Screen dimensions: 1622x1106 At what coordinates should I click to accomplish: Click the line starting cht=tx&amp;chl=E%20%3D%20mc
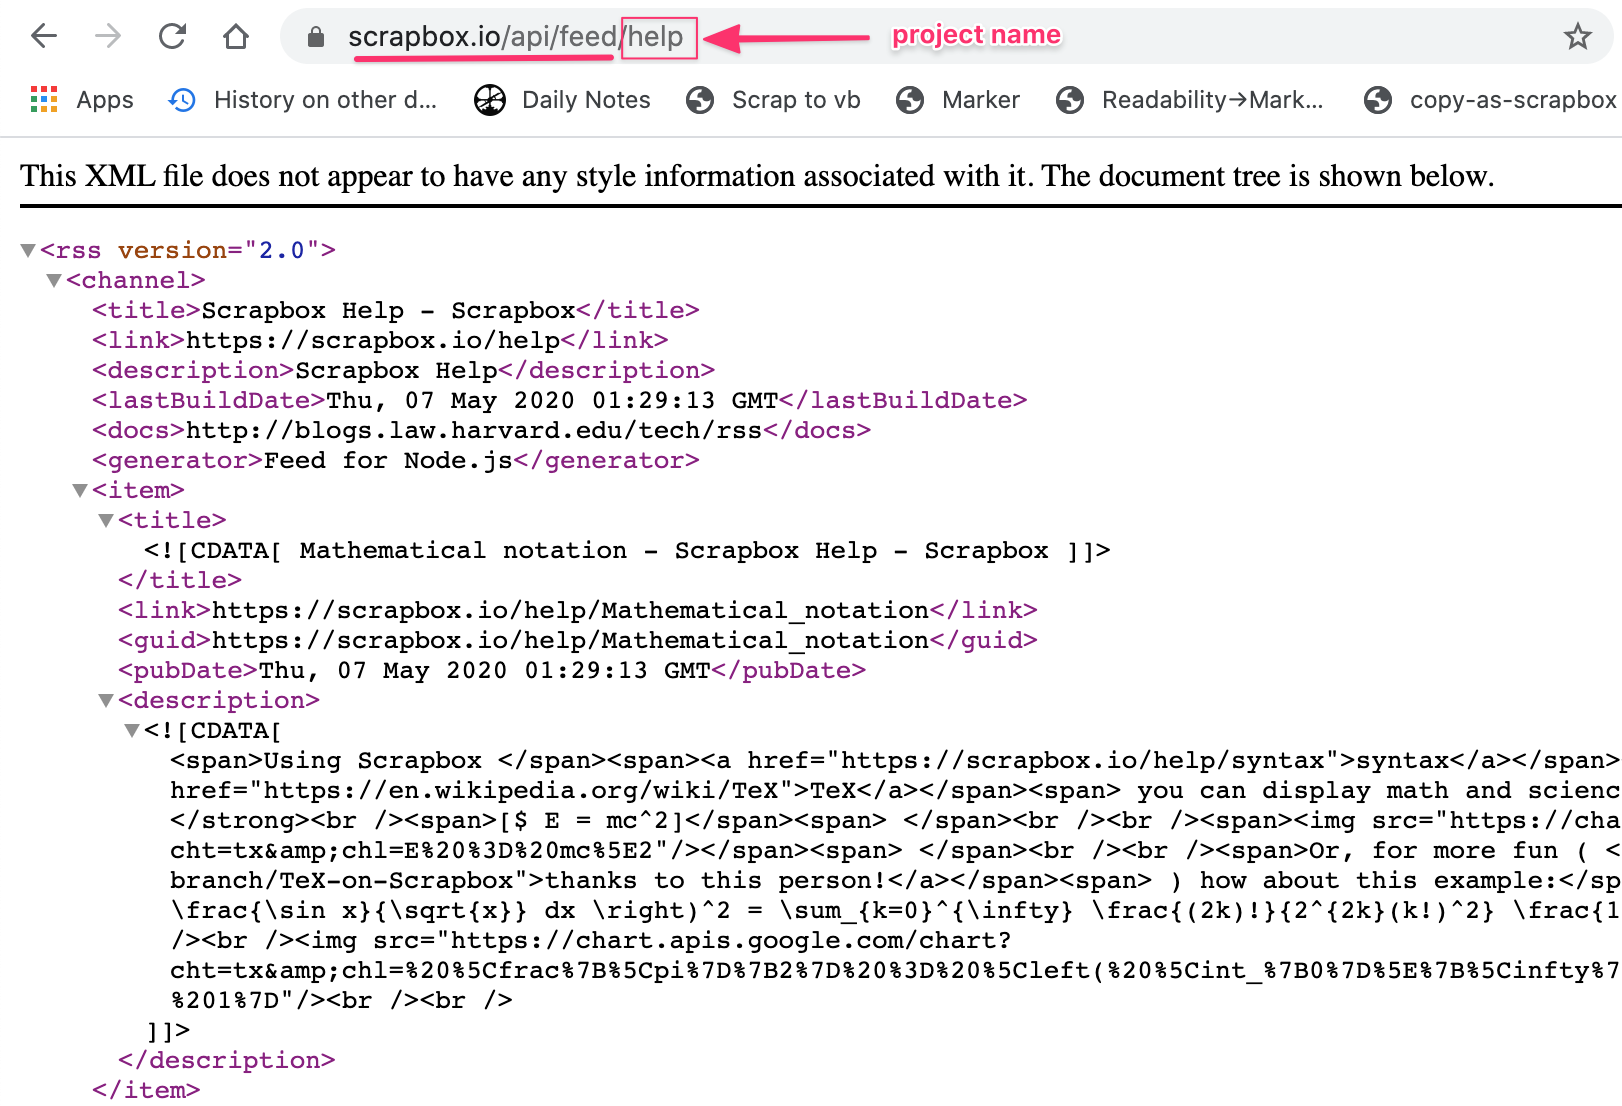tap(895, 850)
